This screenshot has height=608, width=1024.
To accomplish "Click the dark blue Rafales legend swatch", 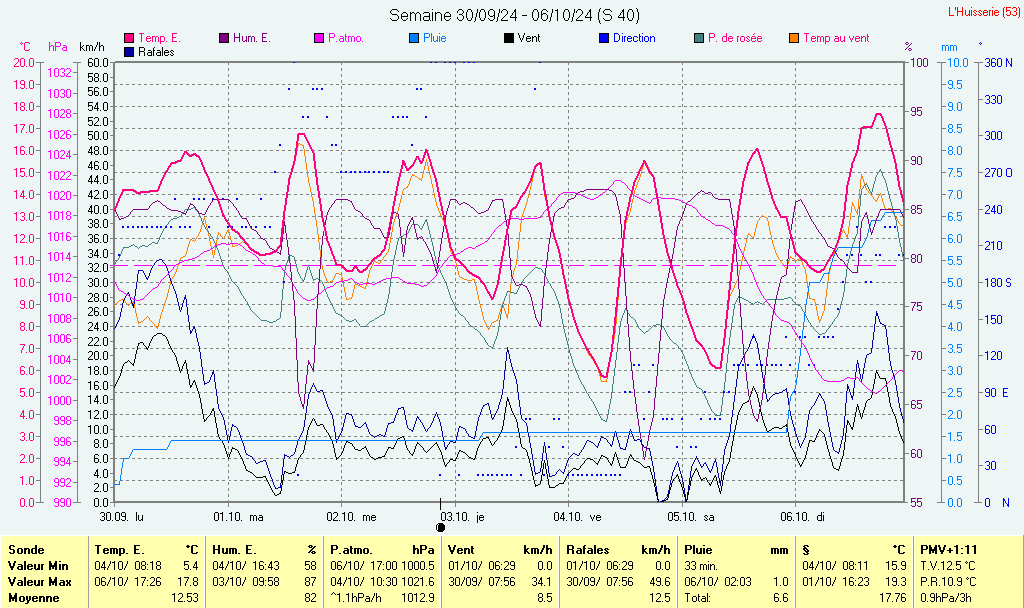I will (x=129, y=52).
